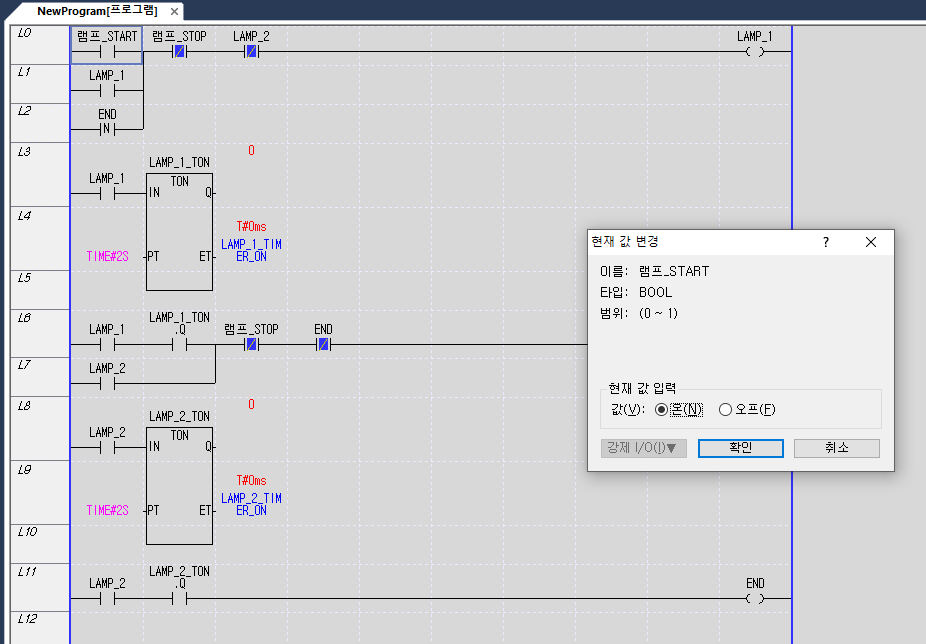Click the END negative-edge contact on L2
The height and width of the screenshot is (644, 926).
[x=107, y=129]
